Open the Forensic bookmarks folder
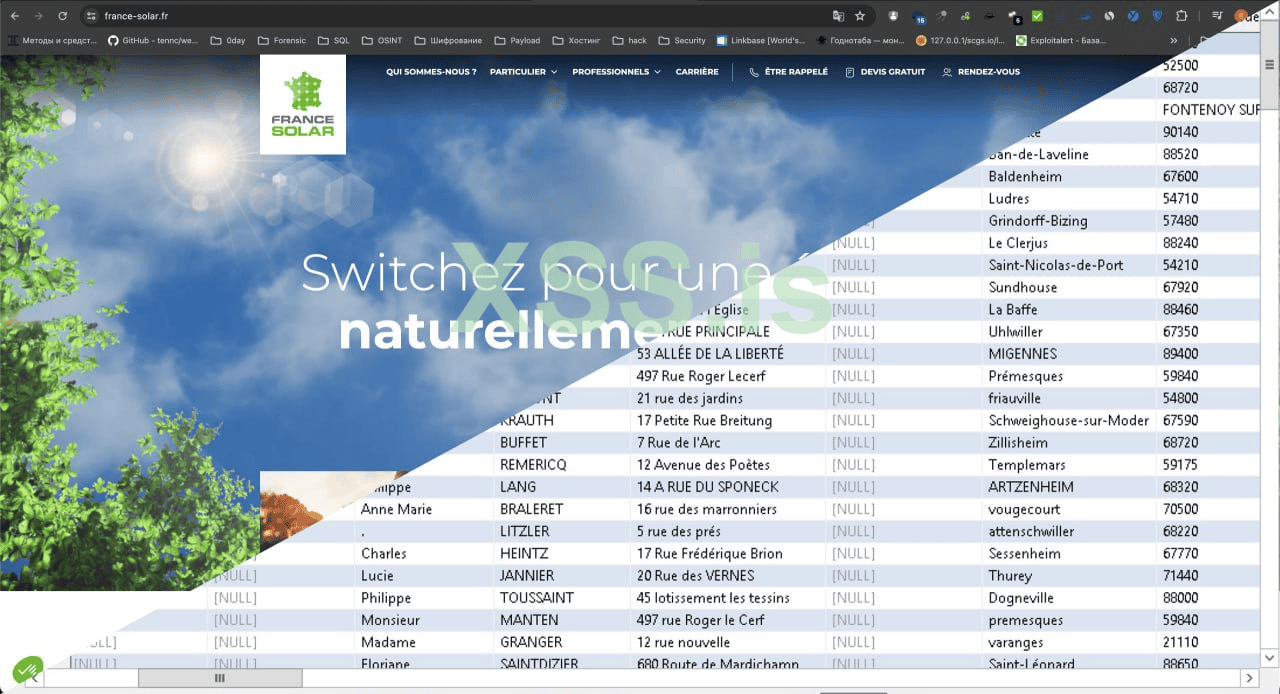This screenshot has width=1280, height=694. pos(283,41)
